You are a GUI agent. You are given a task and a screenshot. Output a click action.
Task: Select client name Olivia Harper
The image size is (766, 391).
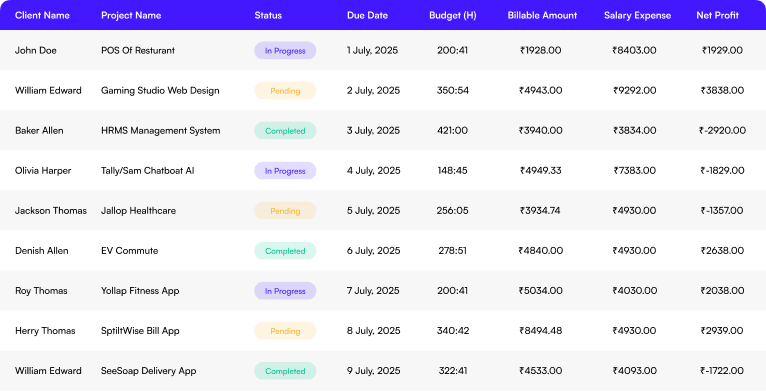click(x=43, y=171)
